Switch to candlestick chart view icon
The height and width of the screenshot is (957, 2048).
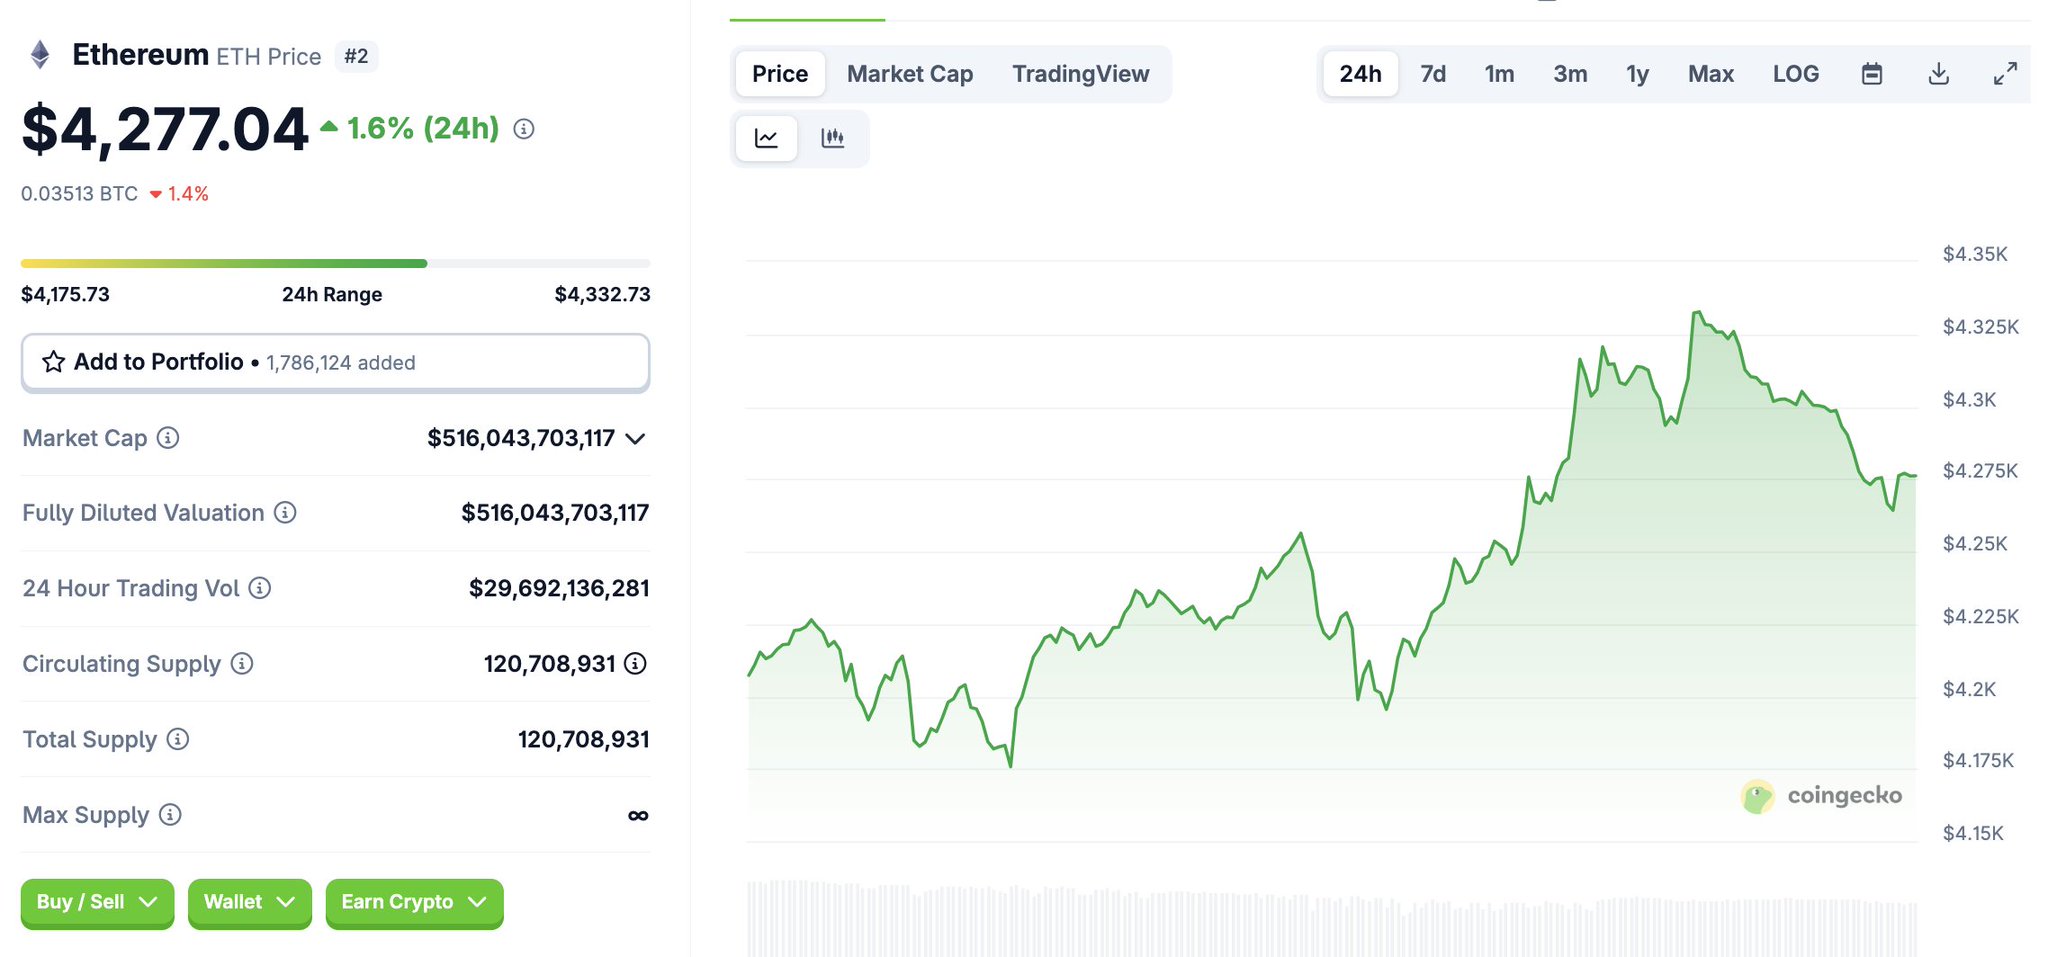pos(833,138)
